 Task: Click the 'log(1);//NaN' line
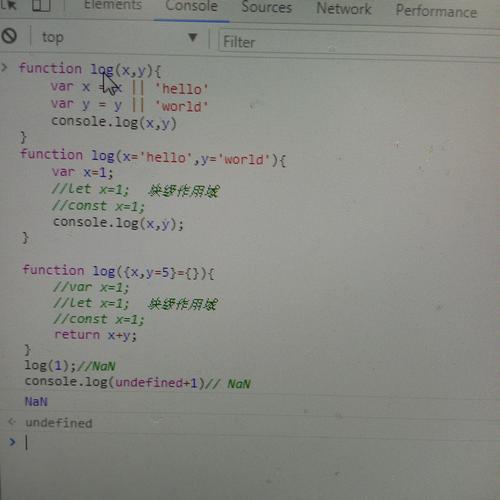(70, 366)
